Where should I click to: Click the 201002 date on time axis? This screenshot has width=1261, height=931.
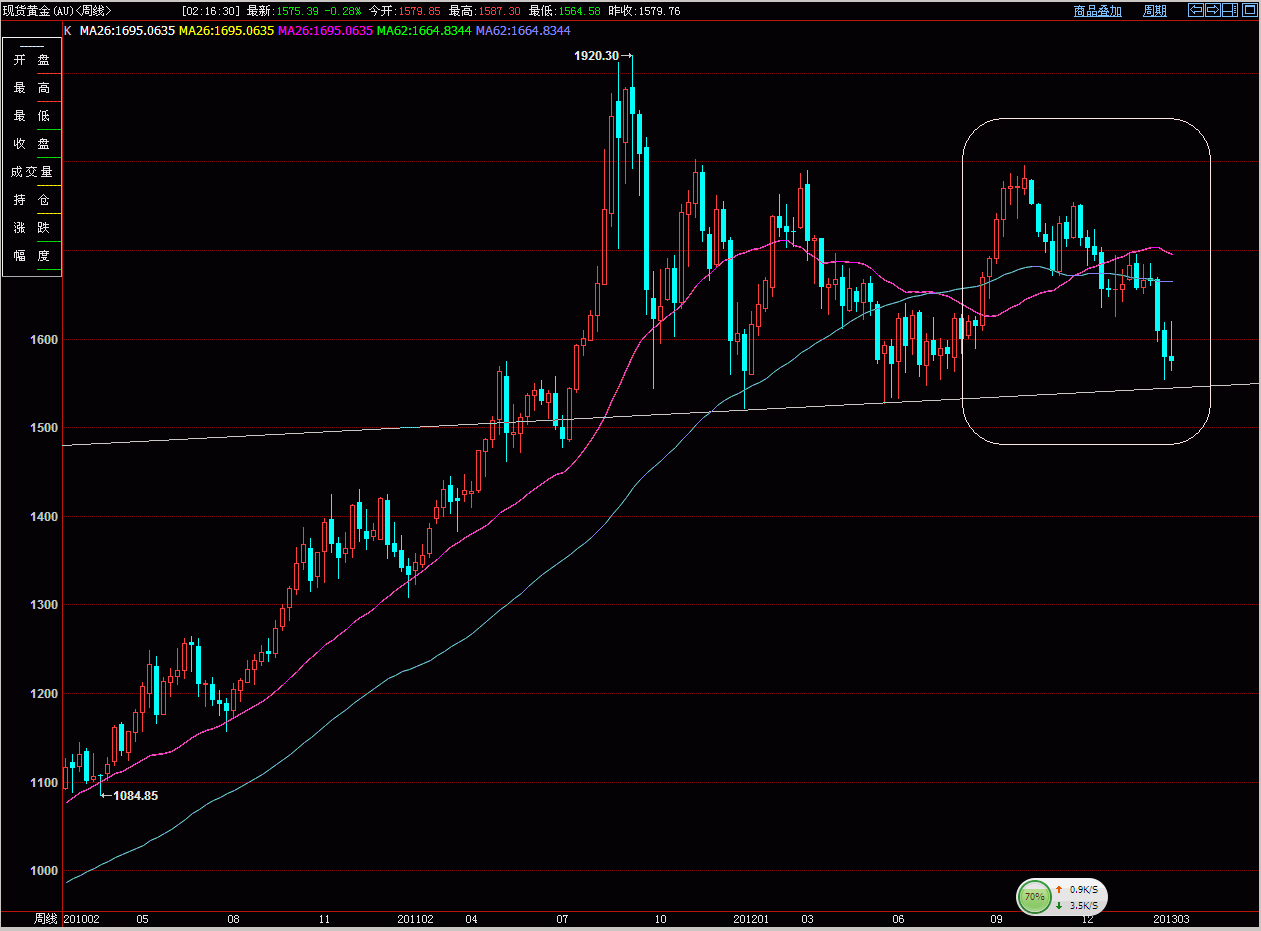[81, 918]
